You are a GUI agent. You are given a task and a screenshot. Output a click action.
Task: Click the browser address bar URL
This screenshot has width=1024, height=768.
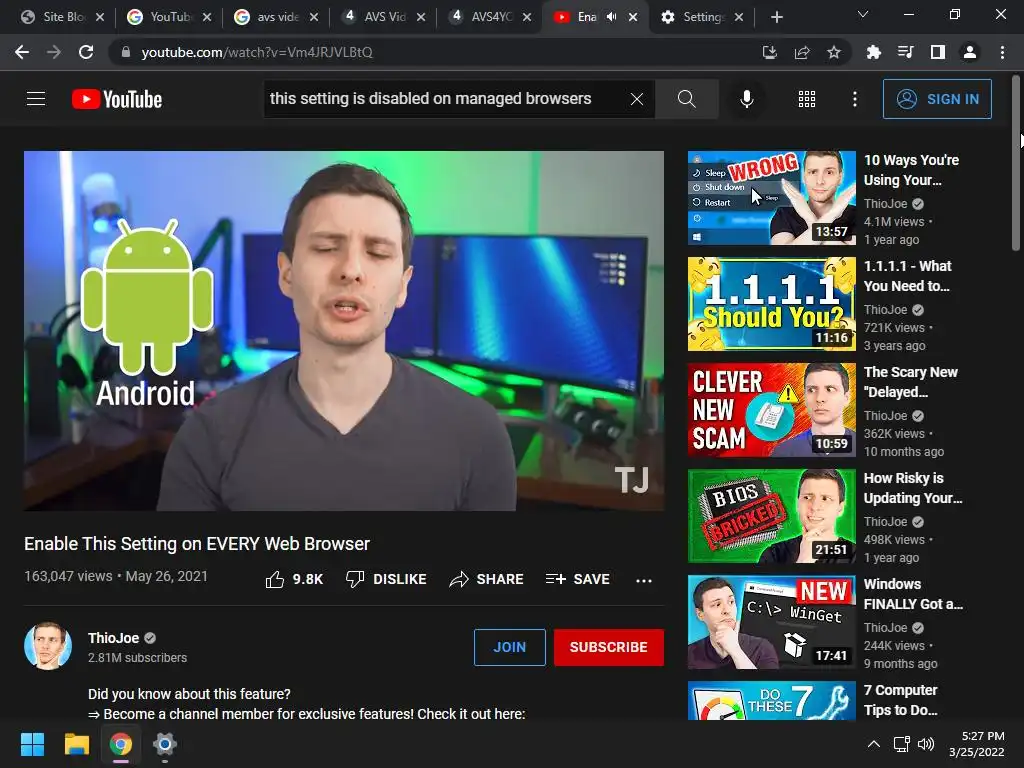coord(257,52)
